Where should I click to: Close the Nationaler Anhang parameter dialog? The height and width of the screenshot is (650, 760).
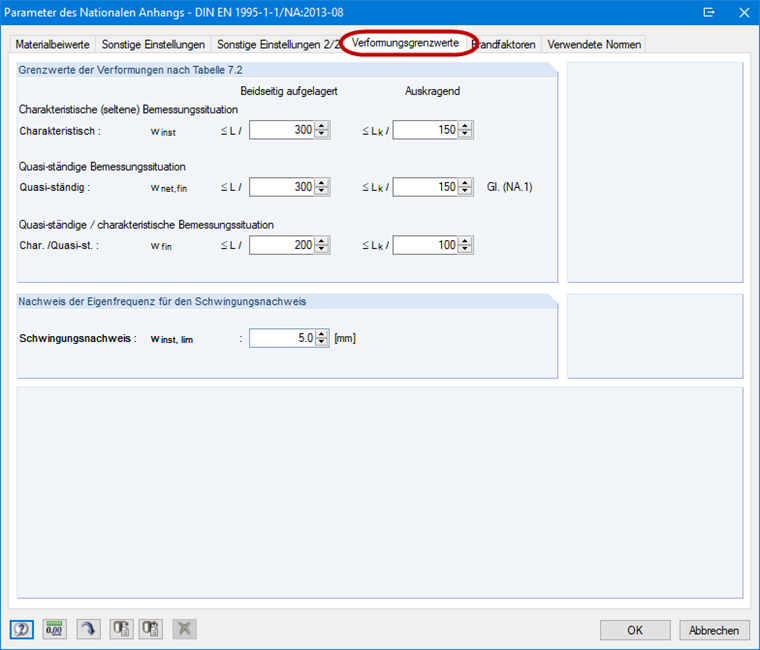(744, 12)
